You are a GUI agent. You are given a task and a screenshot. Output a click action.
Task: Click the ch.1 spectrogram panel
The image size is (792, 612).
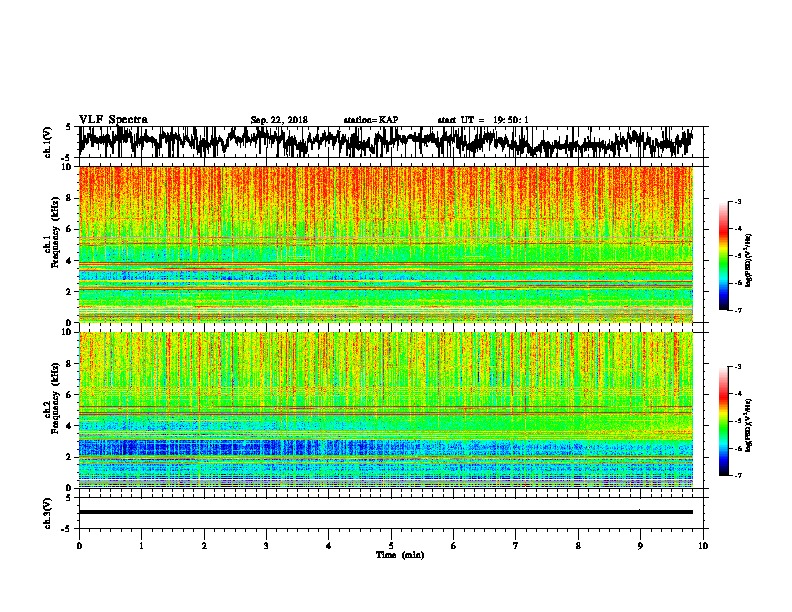(386, 244)
